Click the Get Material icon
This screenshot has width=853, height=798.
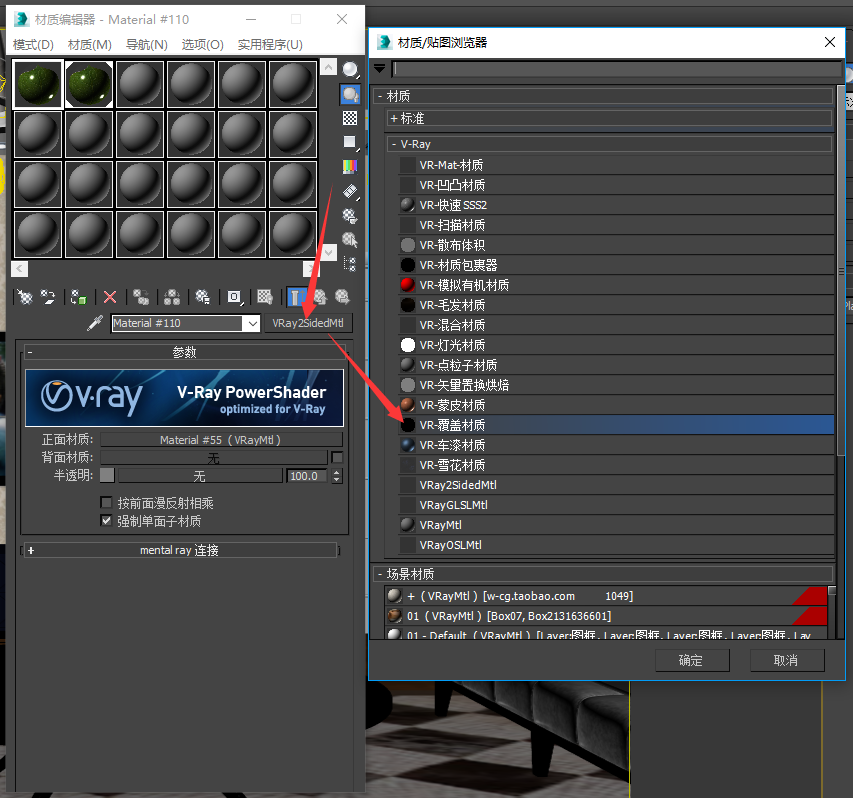(x=25, y=297)
